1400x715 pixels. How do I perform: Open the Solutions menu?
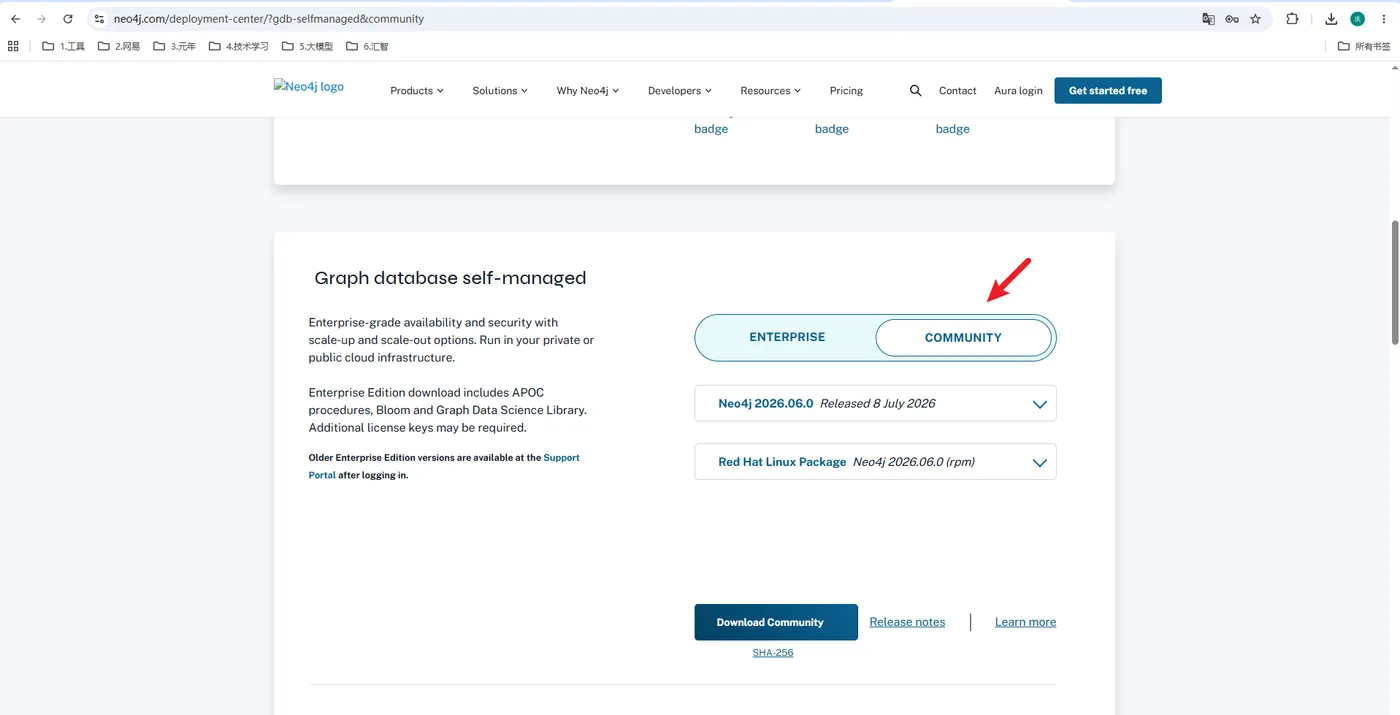(x=500, y=90)
